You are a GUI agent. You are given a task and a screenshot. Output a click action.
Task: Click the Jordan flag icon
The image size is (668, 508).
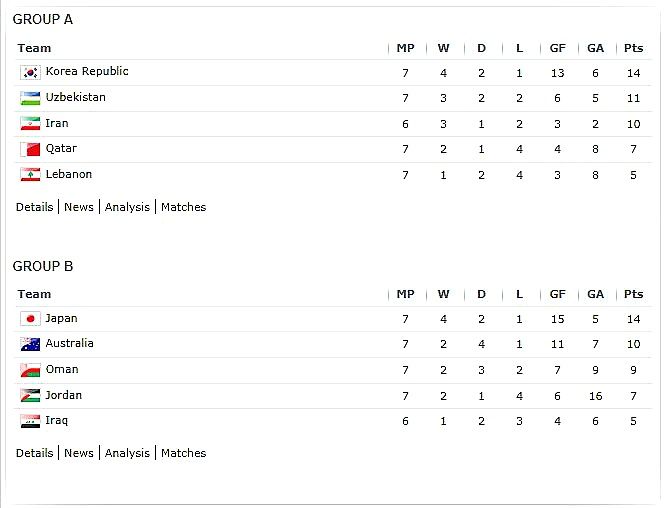[30, 395]
